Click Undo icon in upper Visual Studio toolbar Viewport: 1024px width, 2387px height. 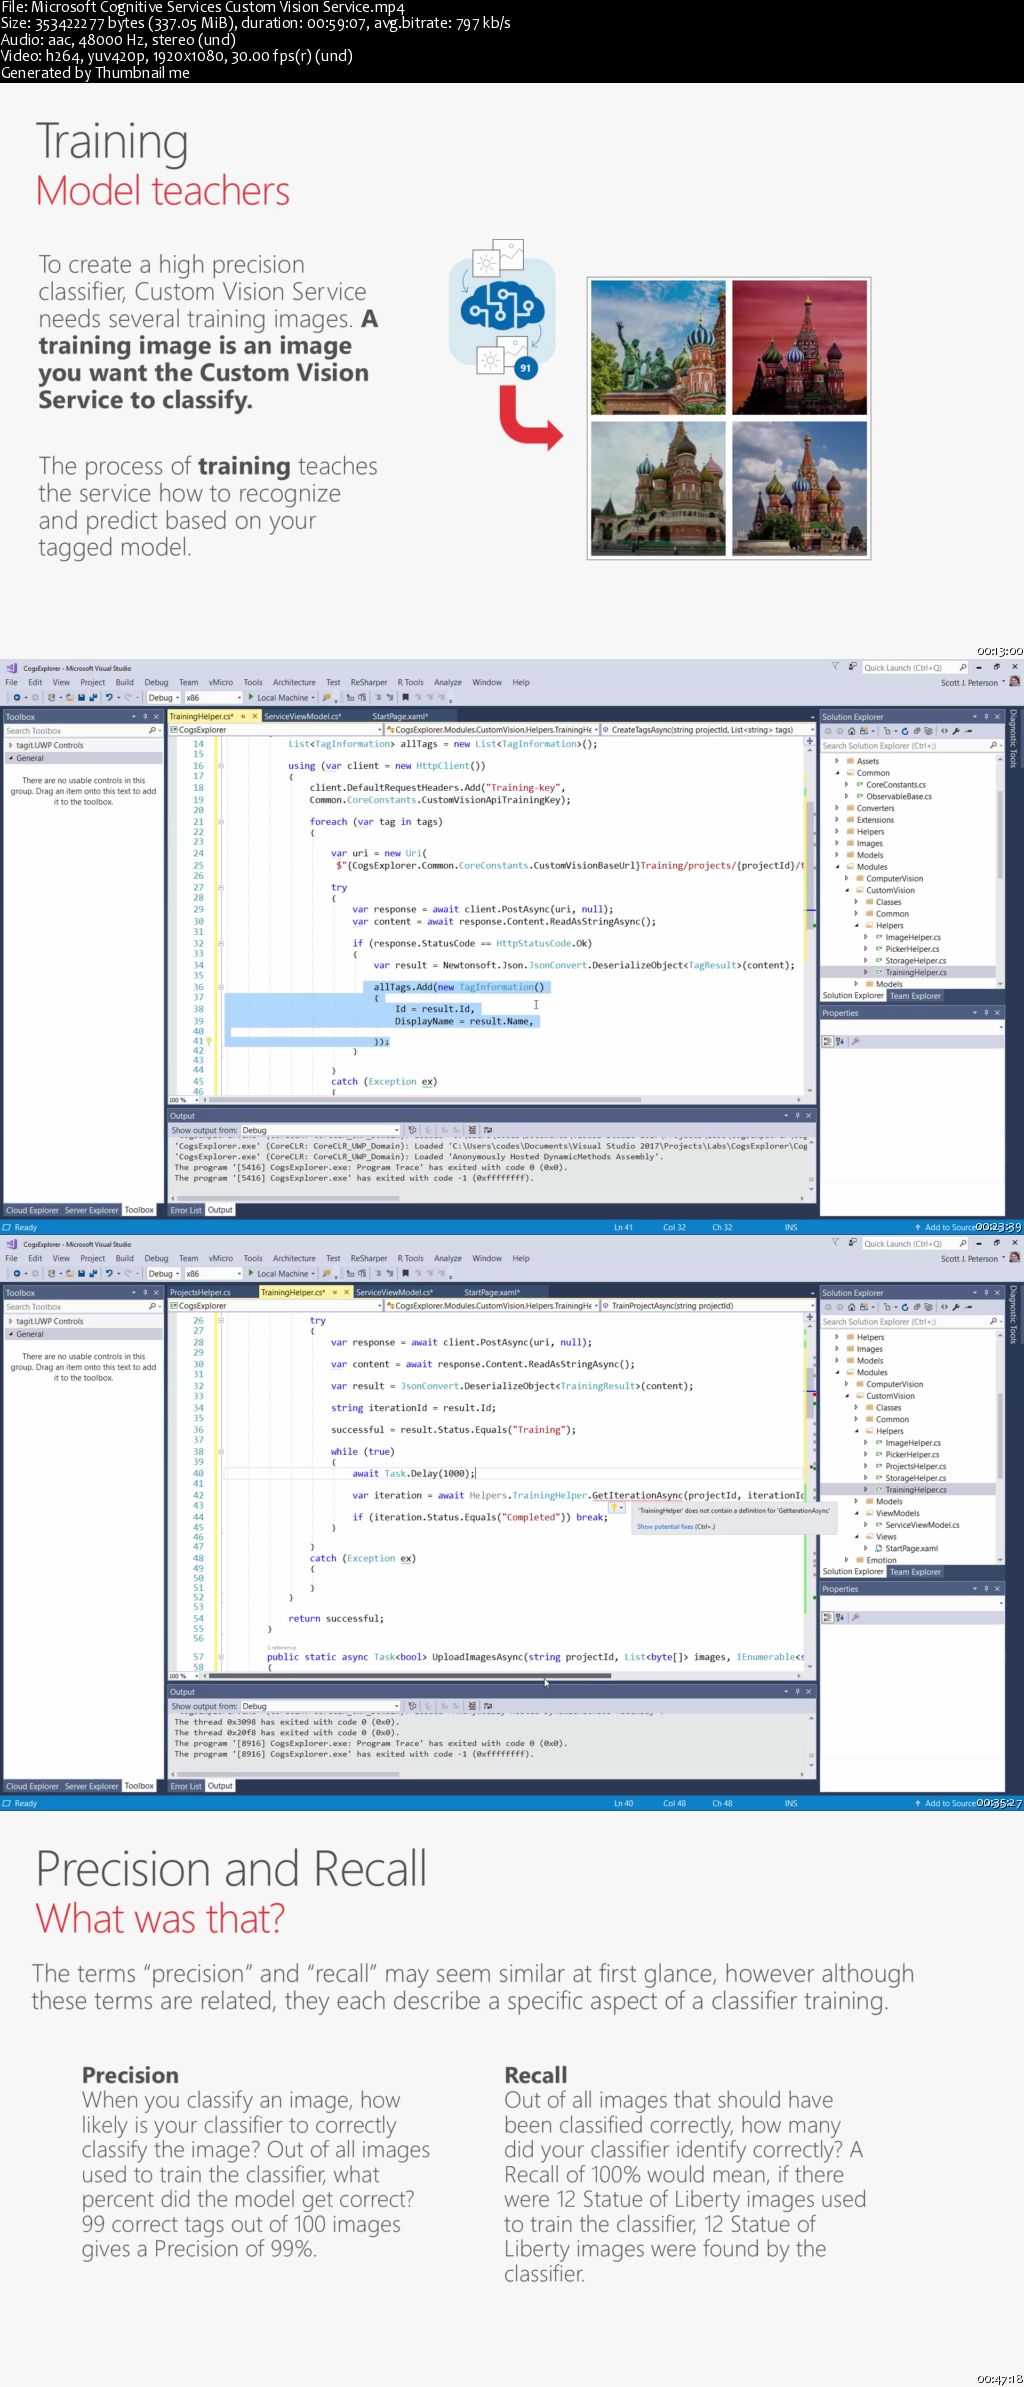point(108,698)
